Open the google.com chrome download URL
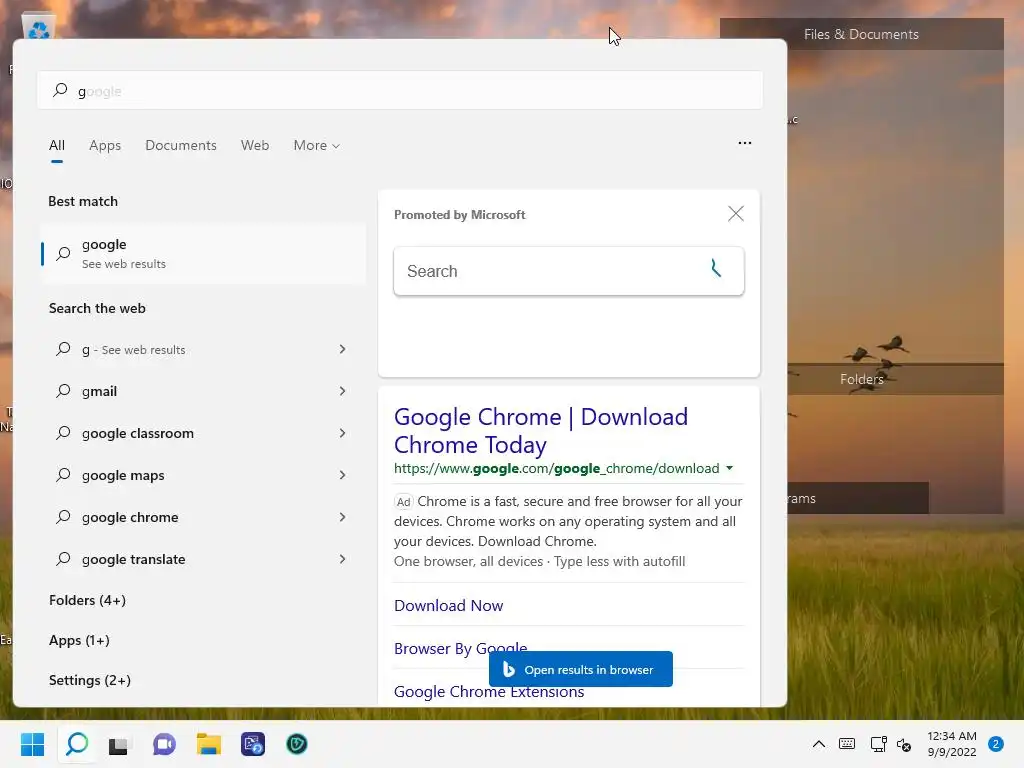1024x768 pixels. tap(556, 468)
